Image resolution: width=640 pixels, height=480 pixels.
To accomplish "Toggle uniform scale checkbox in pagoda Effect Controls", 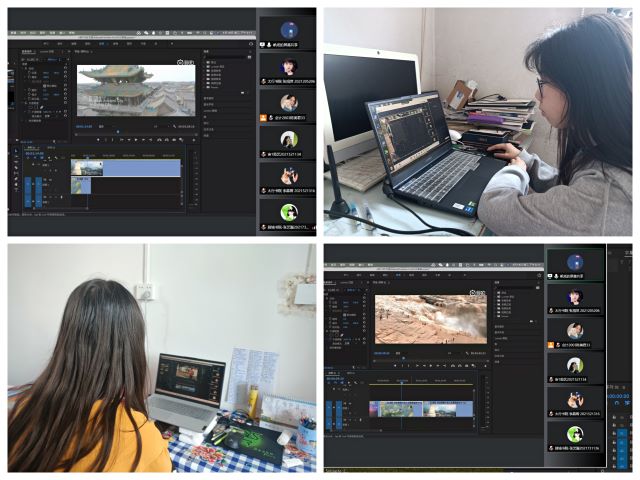I will click(x=44, y=86).
